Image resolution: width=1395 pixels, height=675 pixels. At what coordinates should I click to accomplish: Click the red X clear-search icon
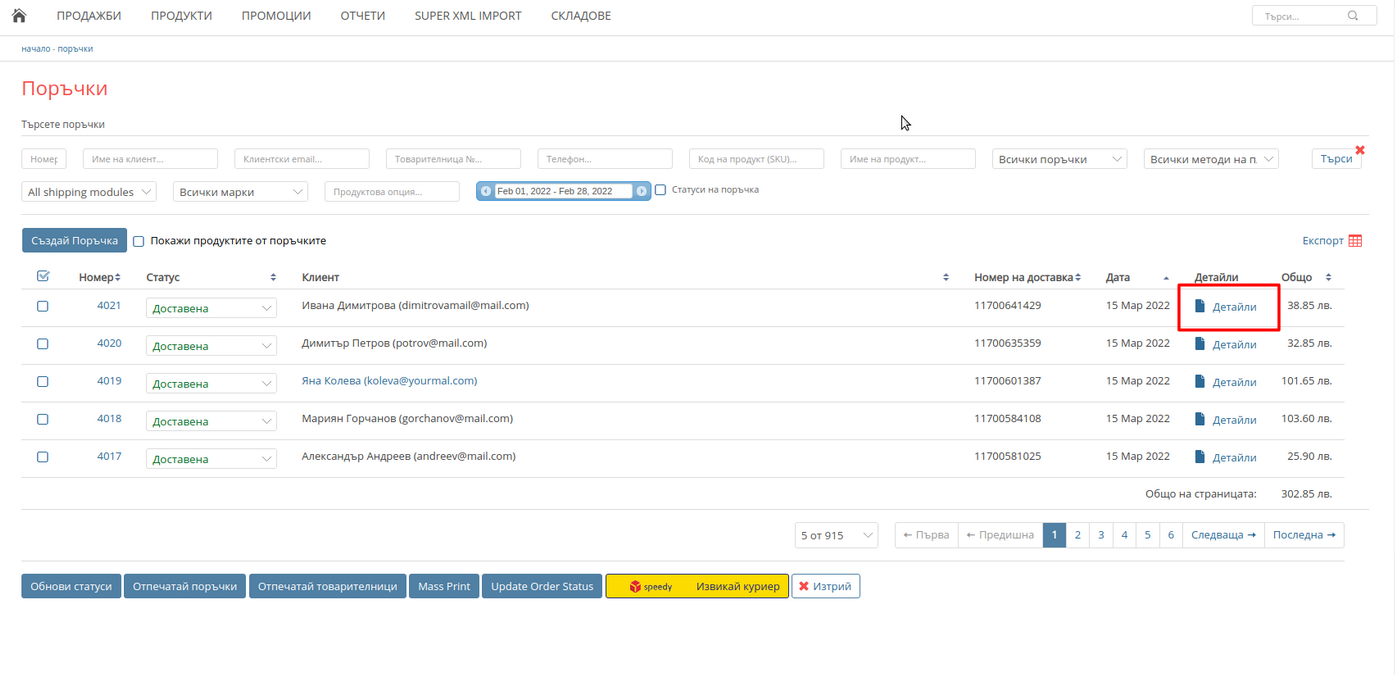[x=1360, y=150]
